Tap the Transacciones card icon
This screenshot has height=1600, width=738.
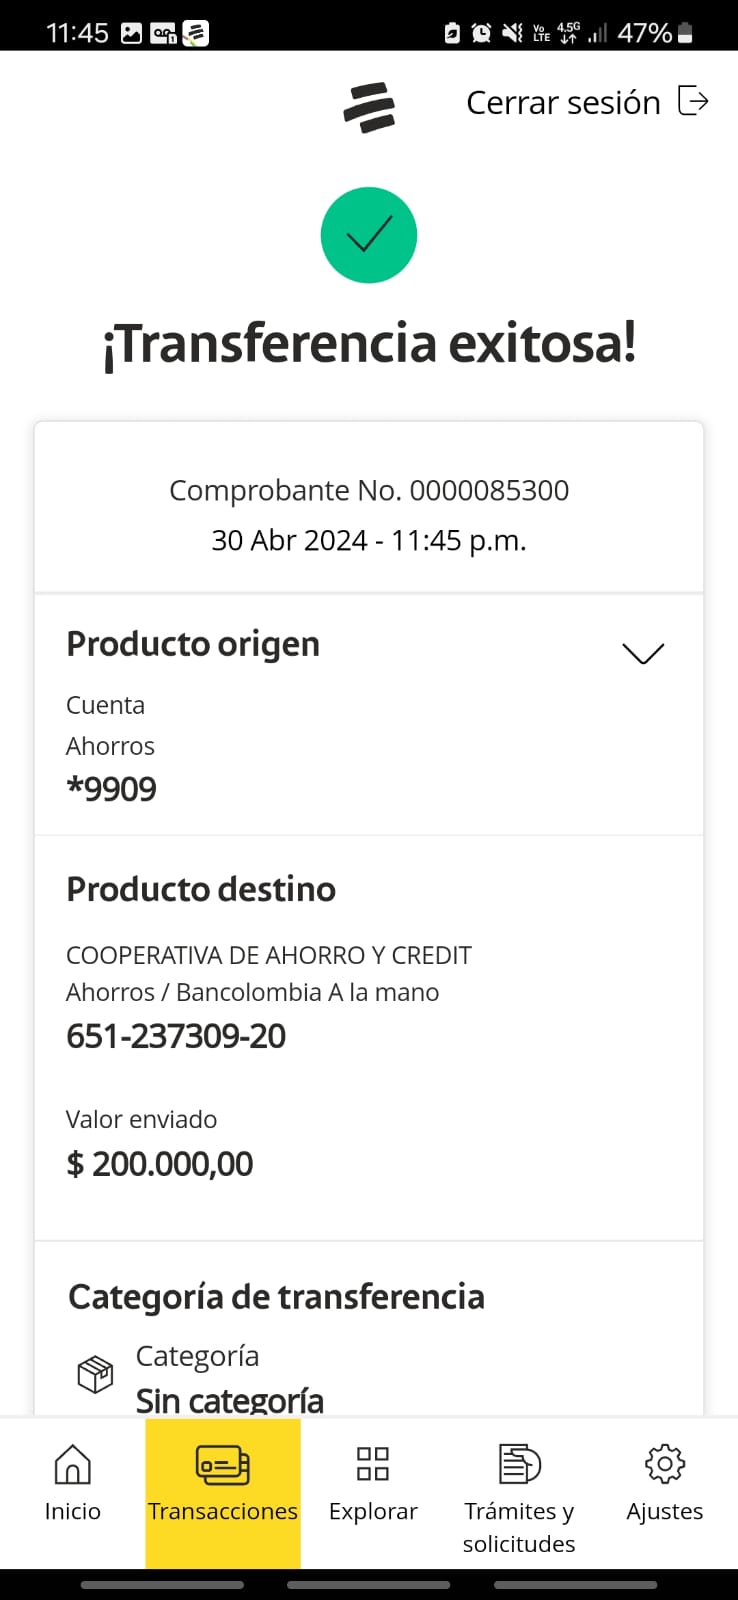click(222, 1465)
